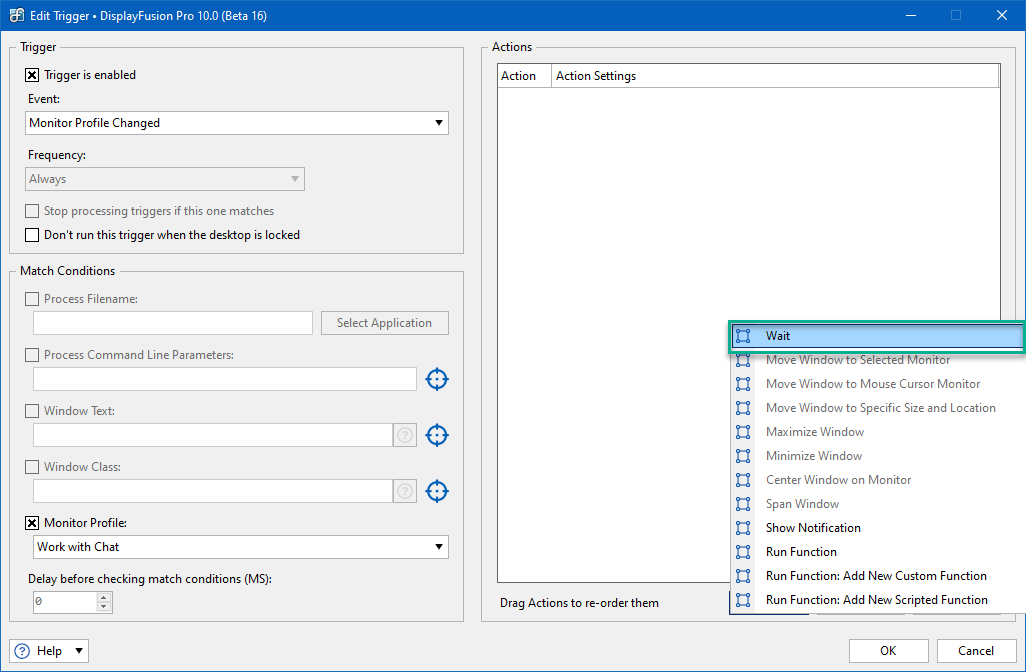Open Monitor Profile dropdown showing Work with Chat
The height and width of the screenshot is (672, 1026).
coord(241,547)
